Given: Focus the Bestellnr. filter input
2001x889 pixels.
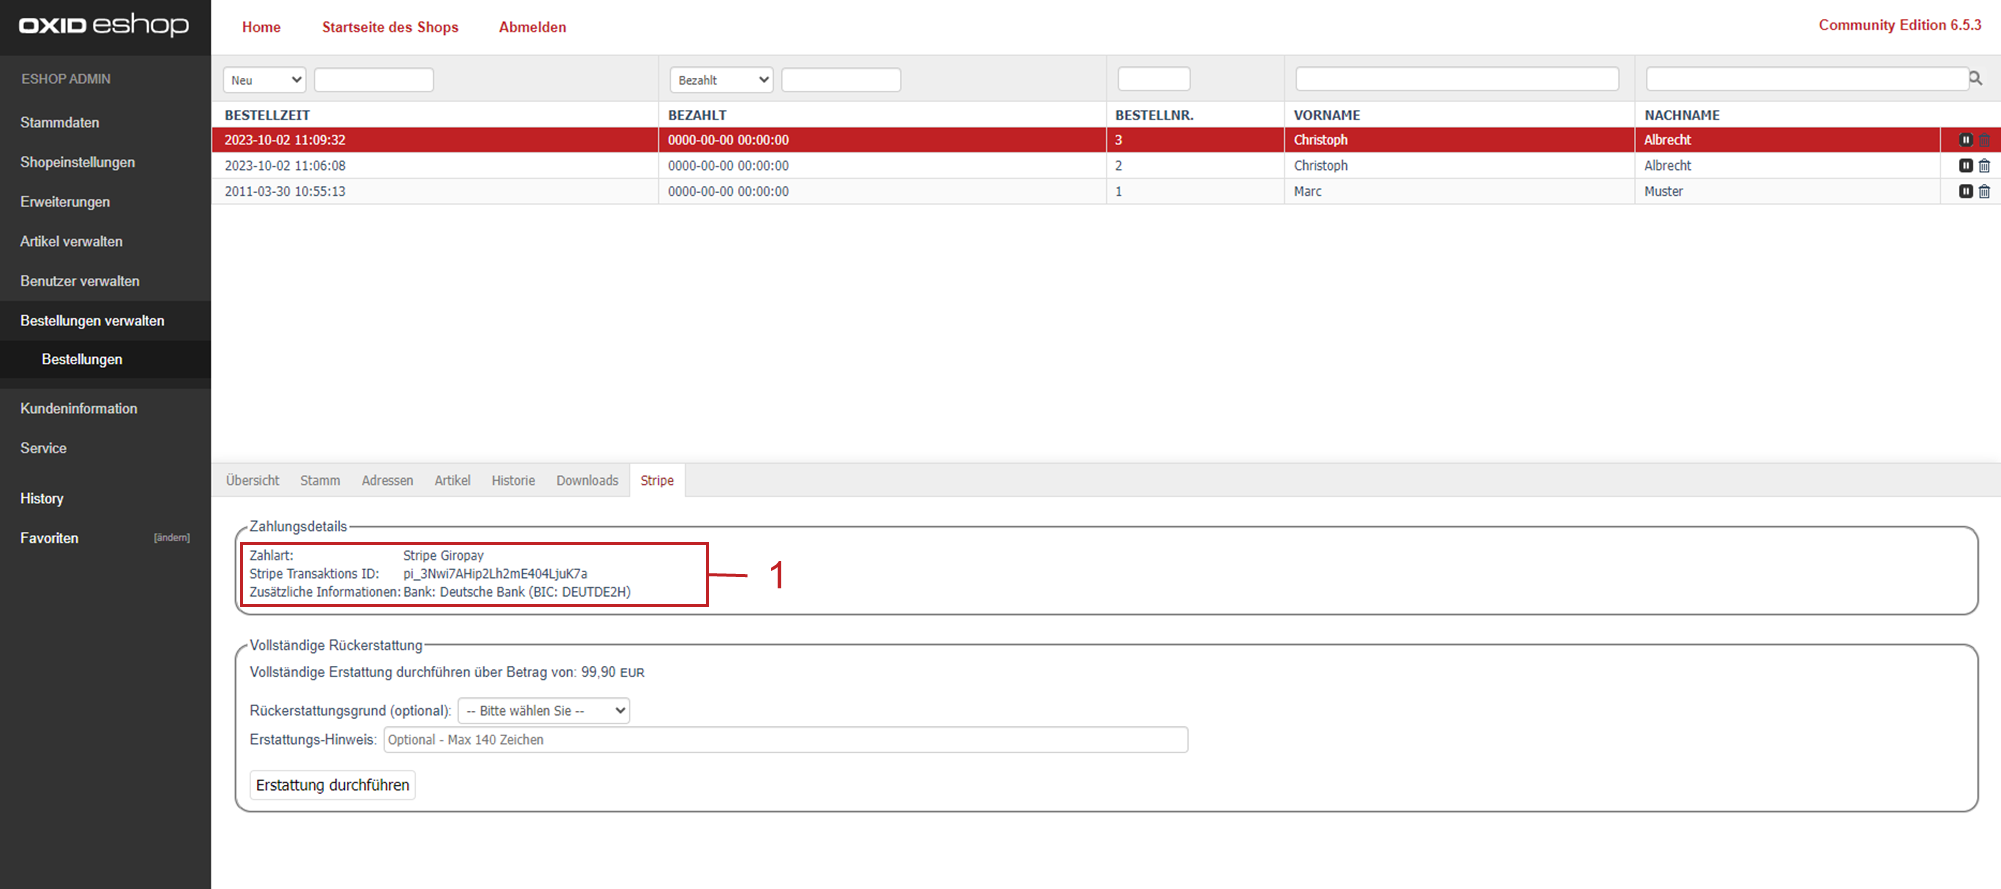Looking at the screenshot, I should [1154, 79].
